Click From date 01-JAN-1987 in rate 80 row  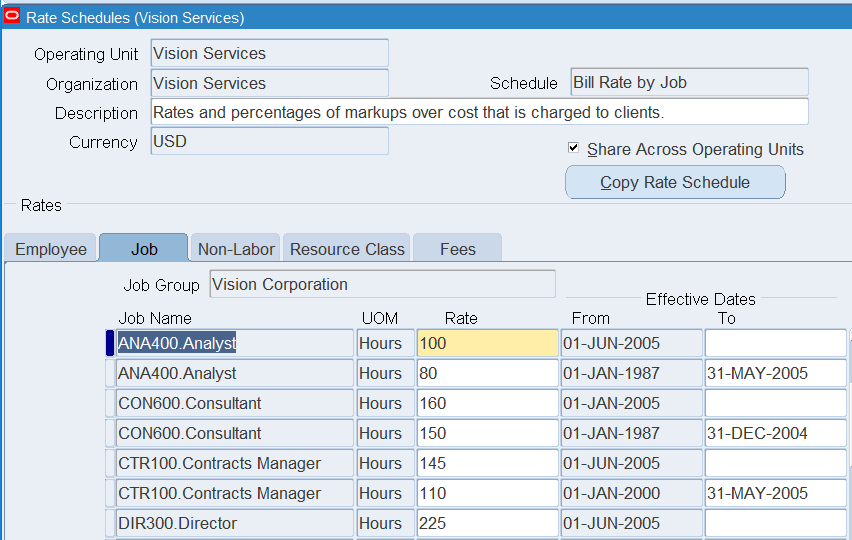(x=631, y=373)
